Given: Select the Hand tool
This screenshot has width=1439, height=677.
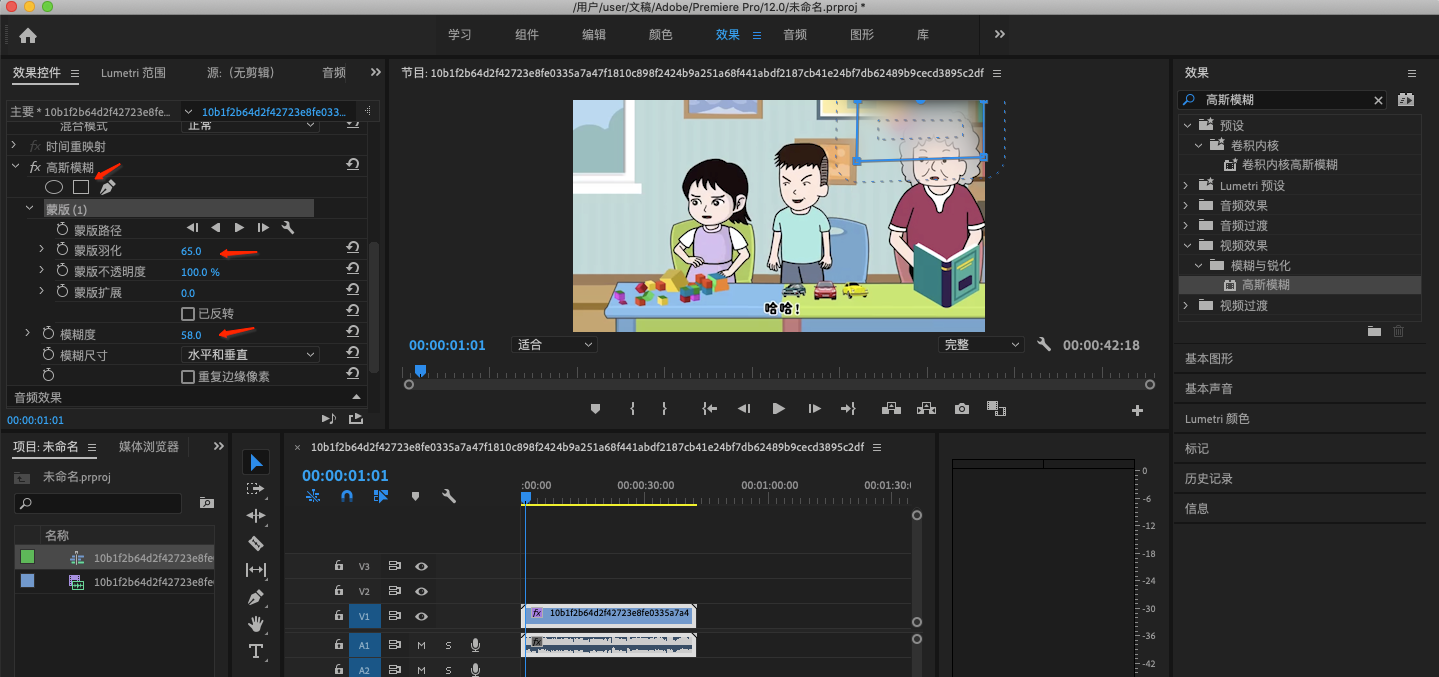Looking at the screenshot, I should 256,624.
